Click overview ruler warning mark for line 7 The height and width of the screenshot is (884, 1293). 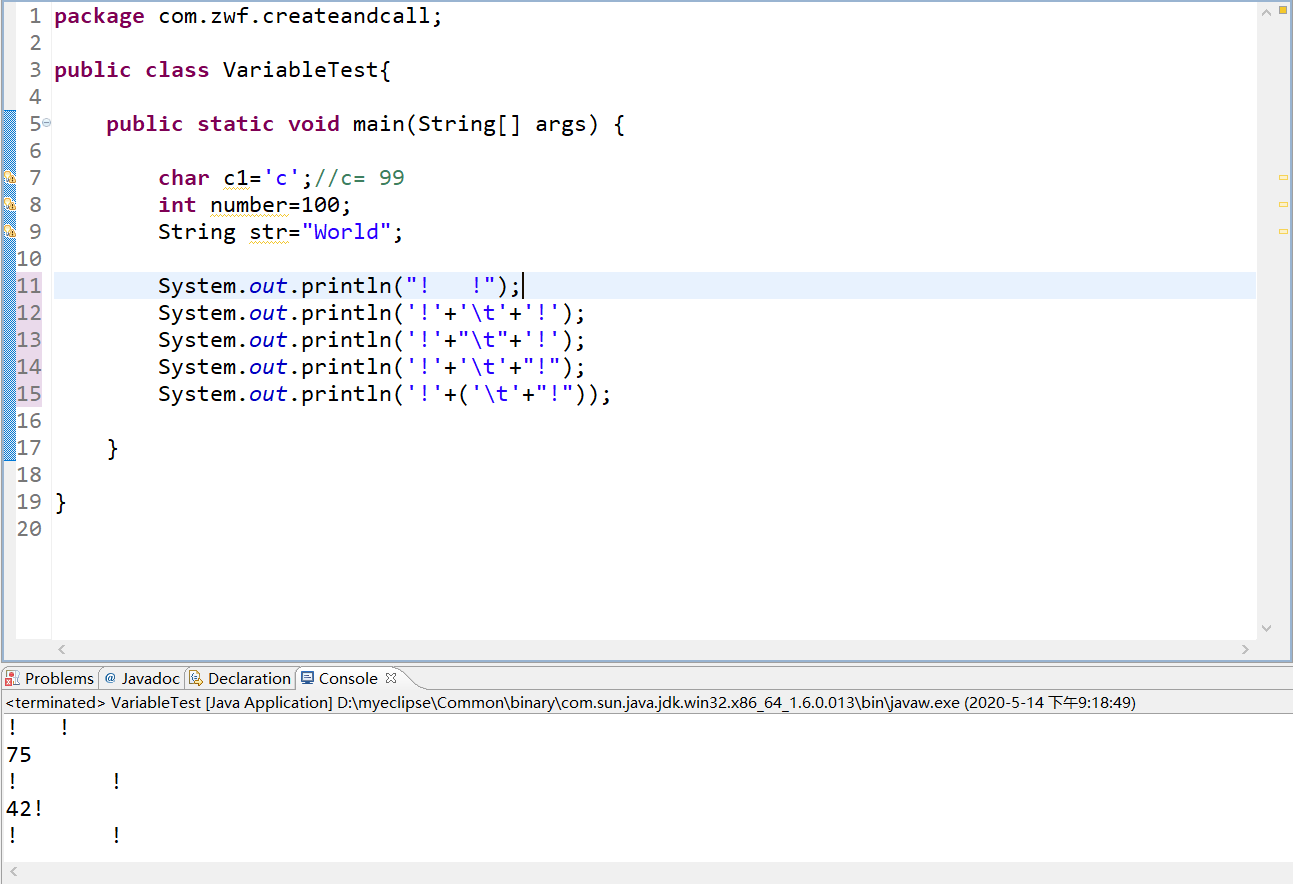[x=1283, y=178]
